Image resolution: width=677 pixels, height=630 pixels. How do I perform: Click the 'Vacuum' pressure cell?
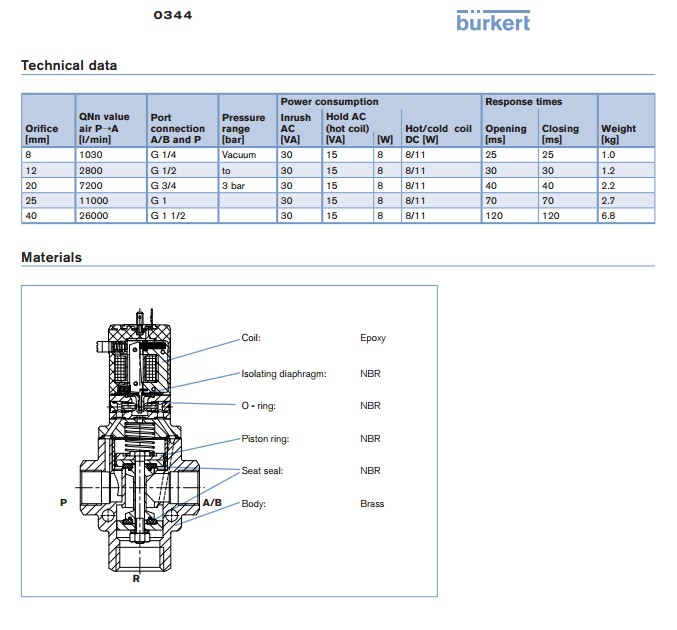point(239,155)
